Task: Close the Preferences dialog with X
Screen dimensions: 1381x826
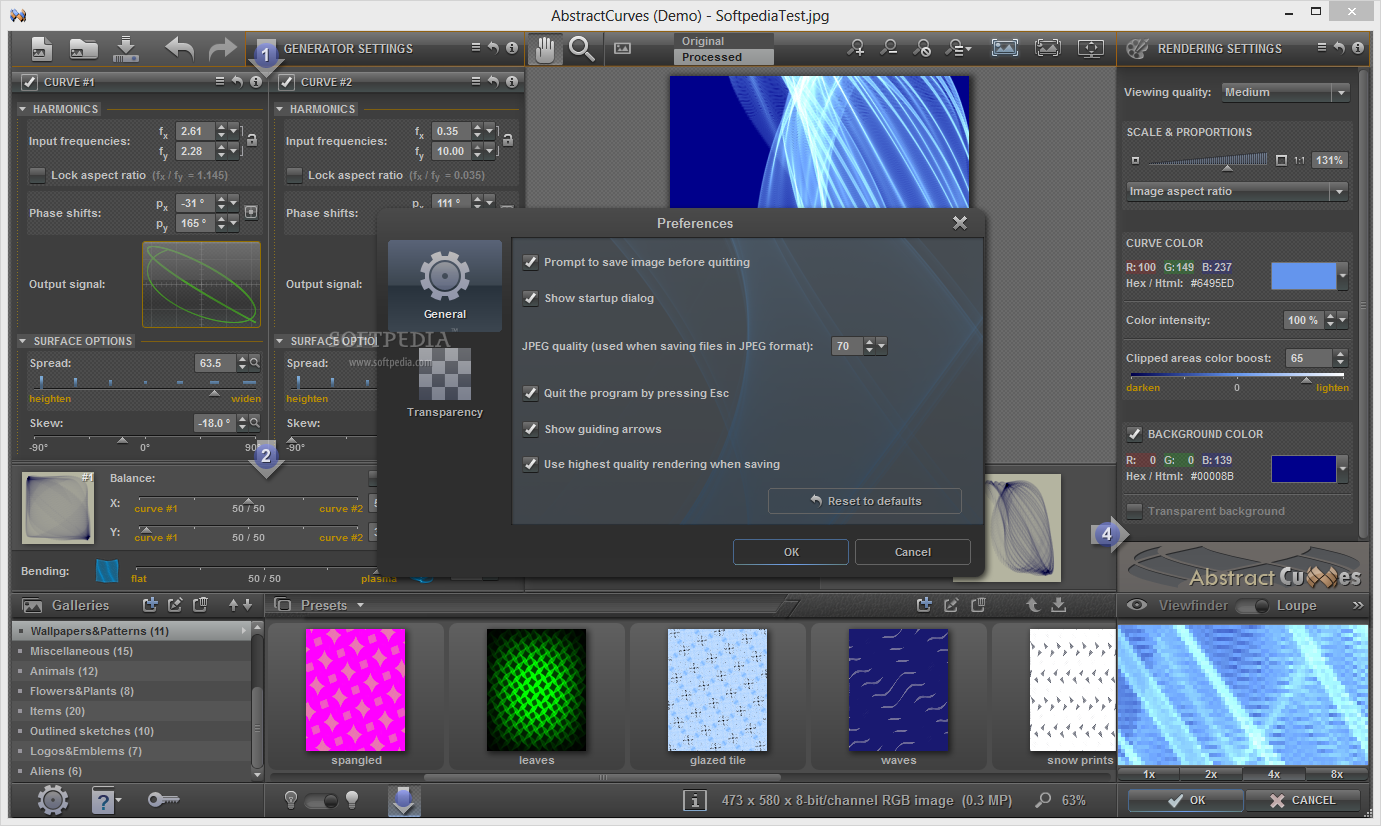Action: click(x=960, y=223)
